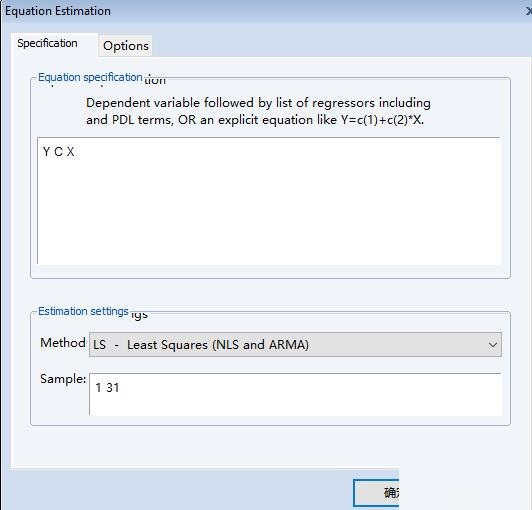Focus the equation specification text box
Viewport: 532px width, 510px height.
(269, 201)
